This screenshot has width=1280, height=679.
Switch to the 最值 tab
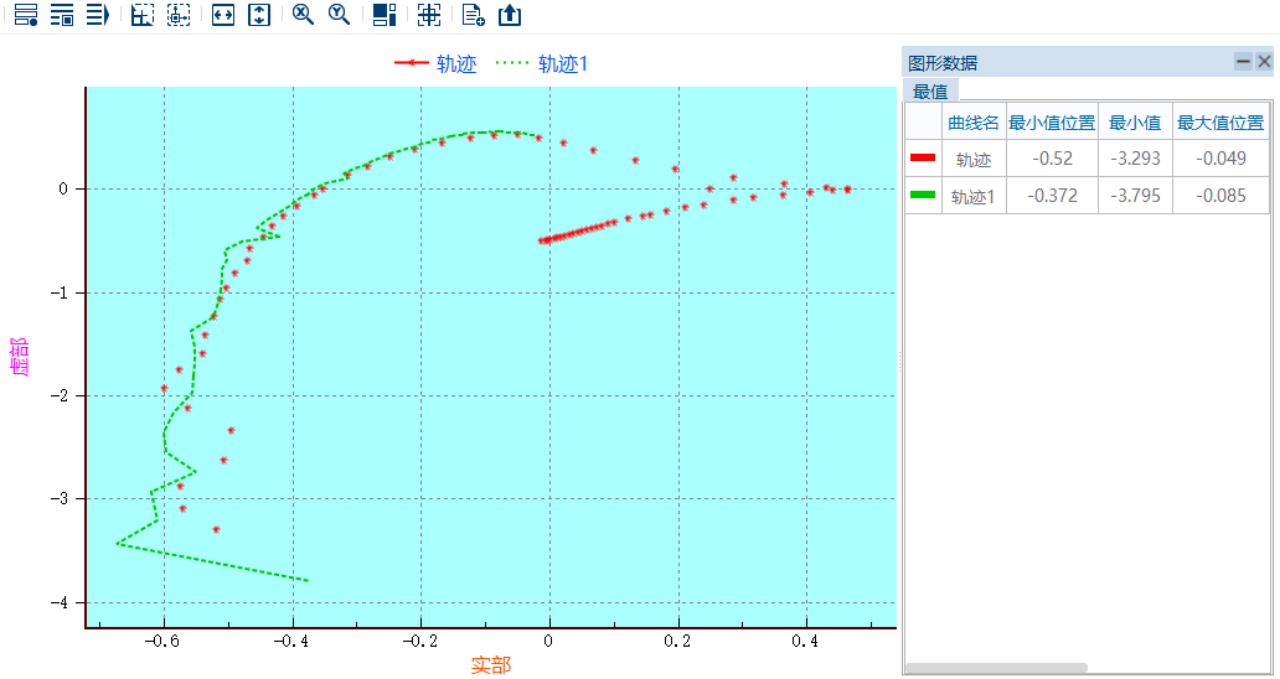click(930, 91)
